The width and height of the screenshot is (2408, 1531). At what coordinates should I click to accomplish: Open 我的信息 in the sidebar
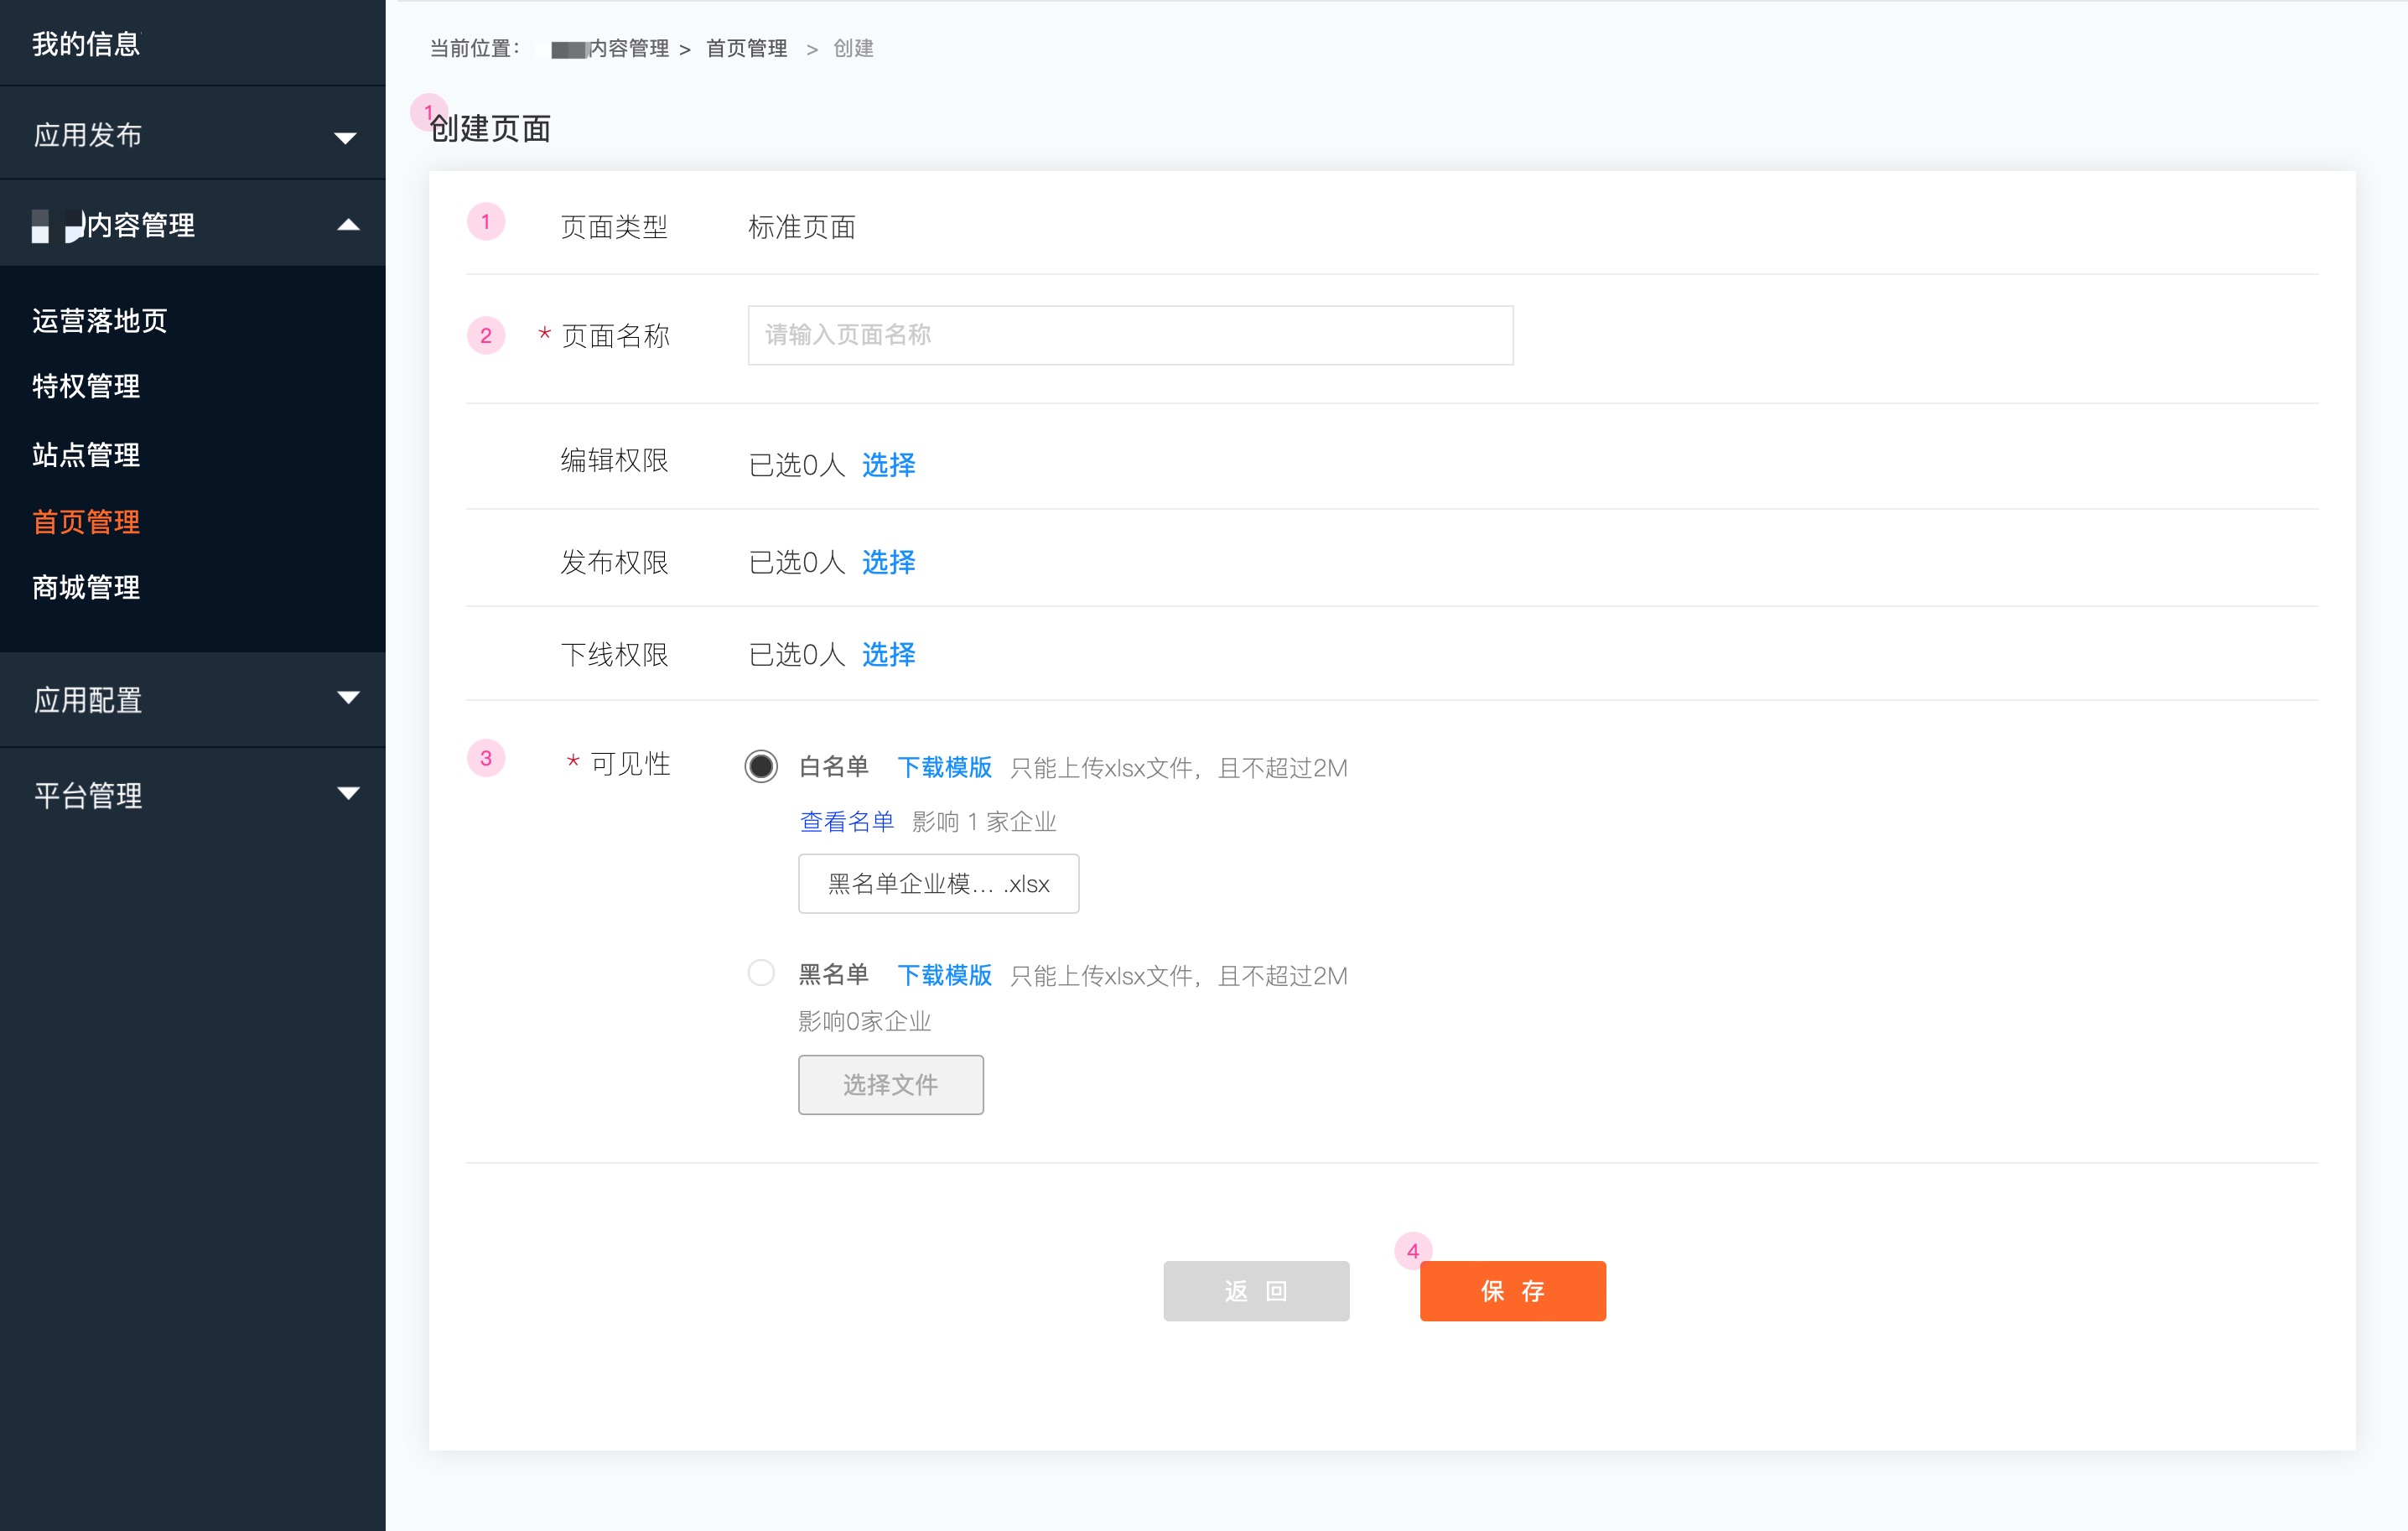(x=86, y=43)
